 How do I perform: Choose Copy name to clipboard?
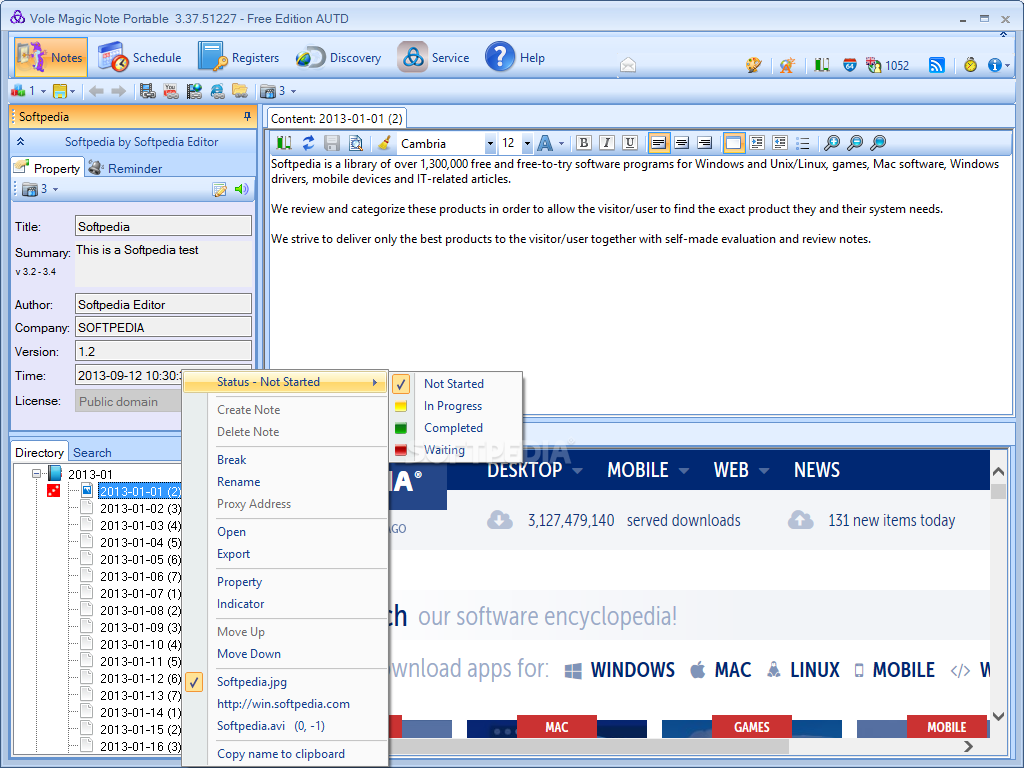point(281,754)
